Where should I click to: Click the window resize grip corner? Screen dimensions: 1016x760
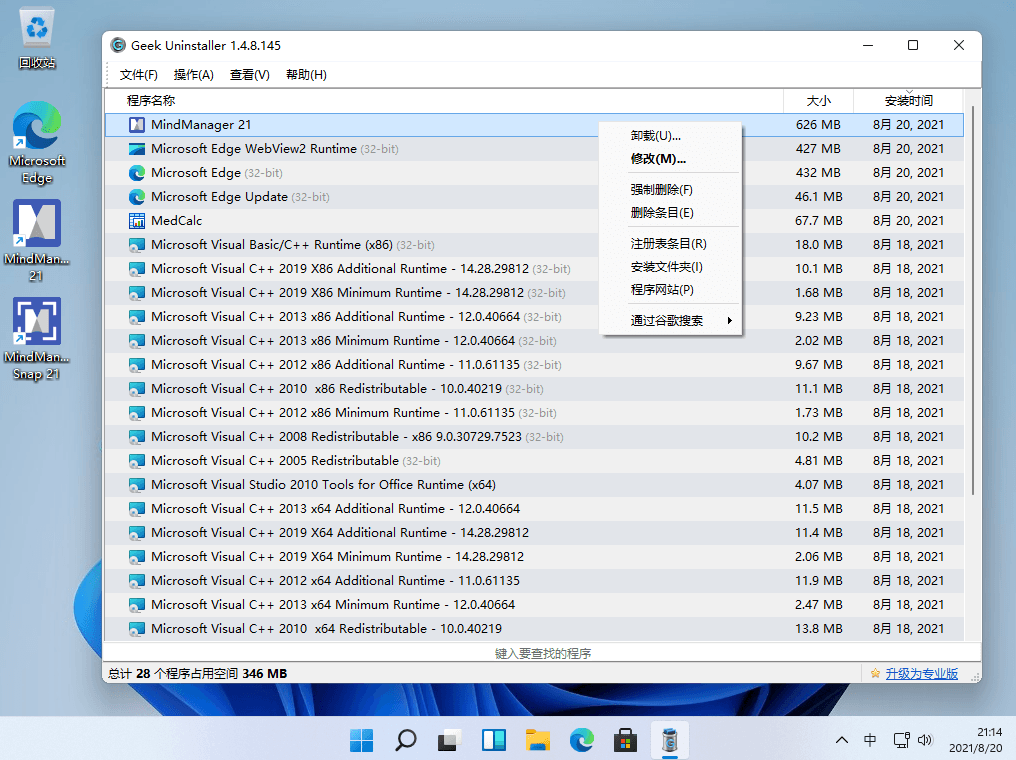click(x=976, y=677)
